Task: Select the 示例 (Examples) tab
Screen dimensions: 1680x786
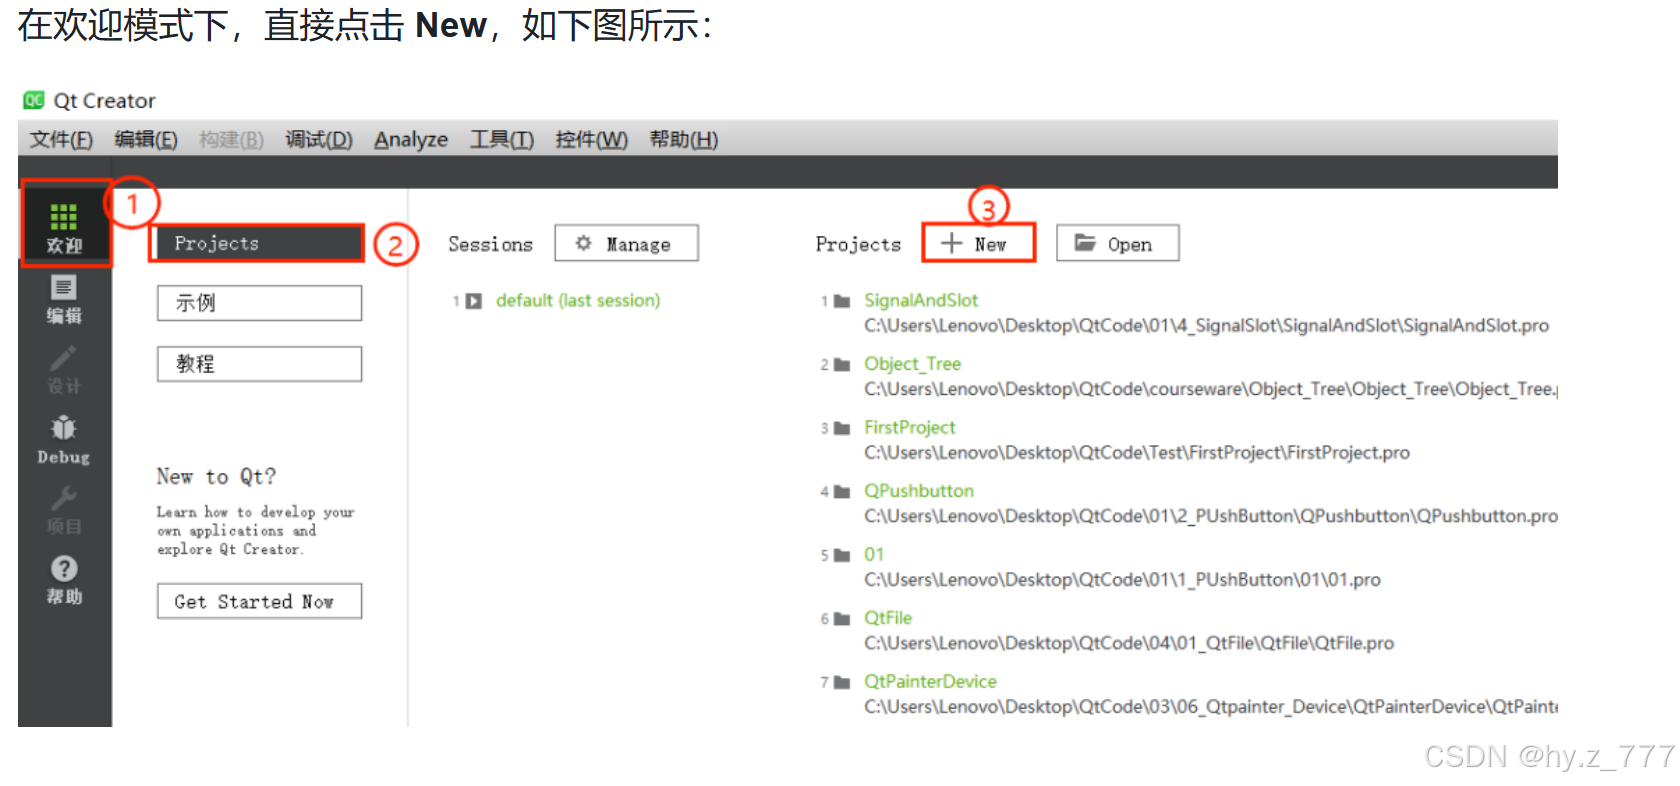Action: click(x=259, y=303)
